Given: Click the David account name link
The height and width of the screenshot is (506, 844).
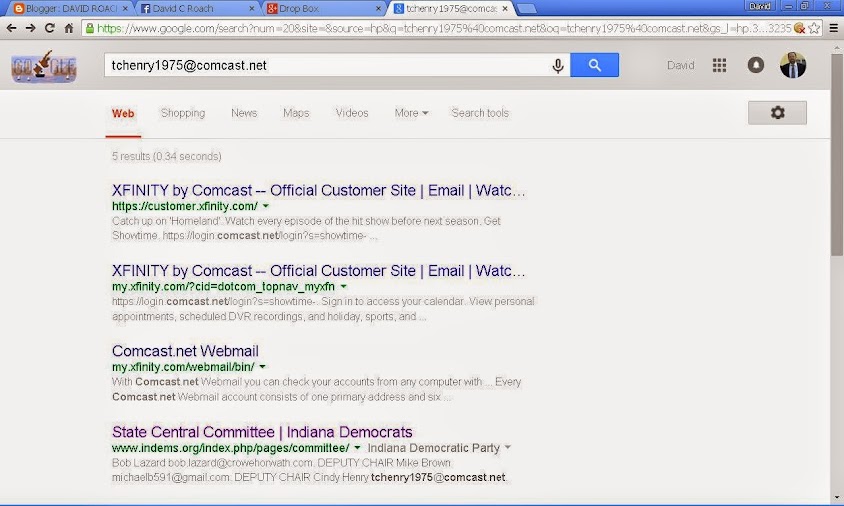Looking at the screenshot, I should point(680,65).
